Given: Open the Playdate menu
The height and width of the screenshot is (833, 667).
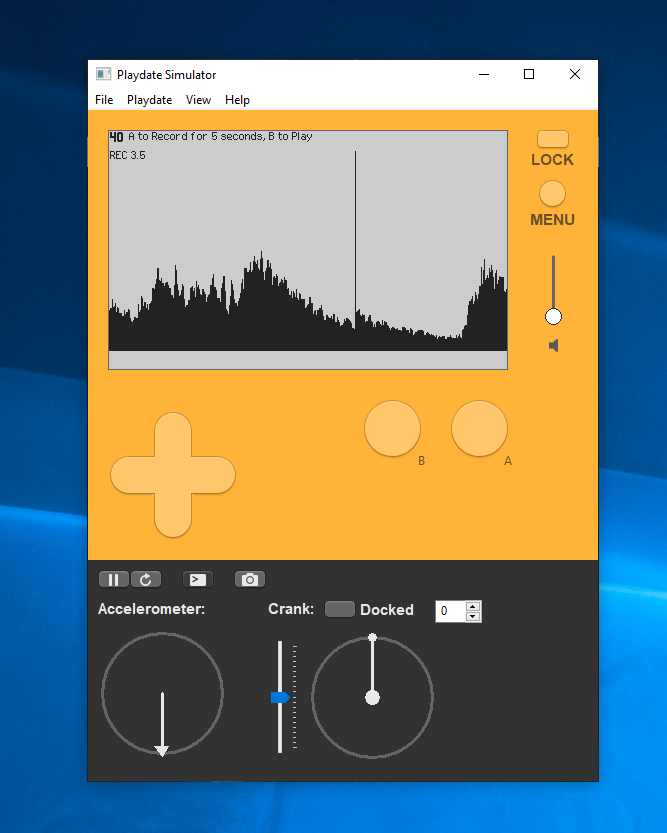Looking at the screenshot, I should click(149, 100).
